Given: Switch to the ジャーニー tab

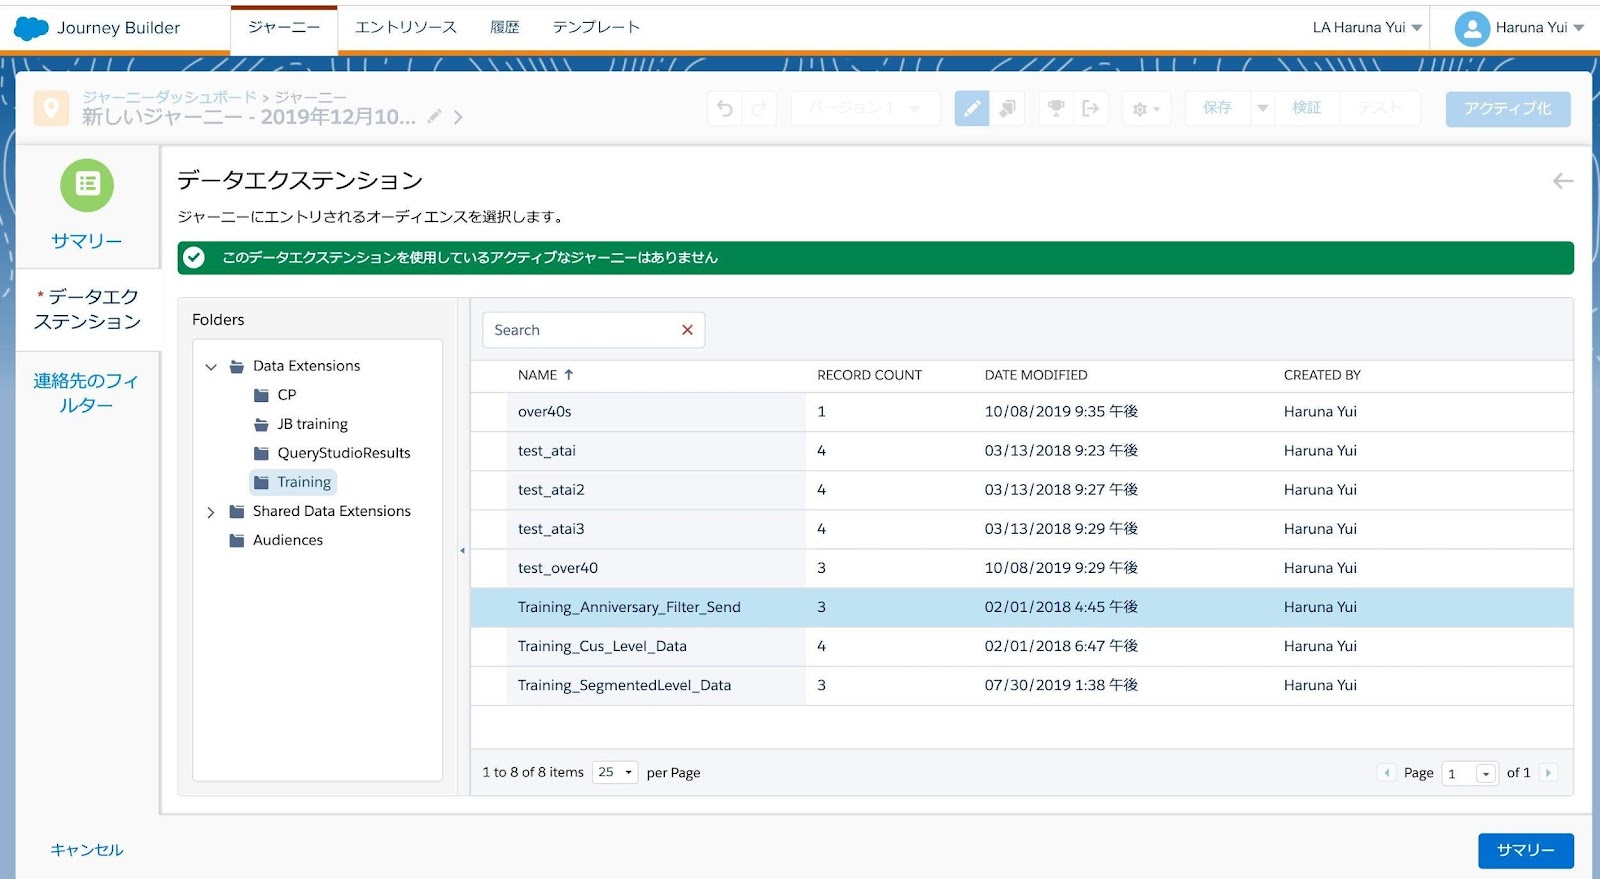Looking at the screenshot, I should (284, 28).
